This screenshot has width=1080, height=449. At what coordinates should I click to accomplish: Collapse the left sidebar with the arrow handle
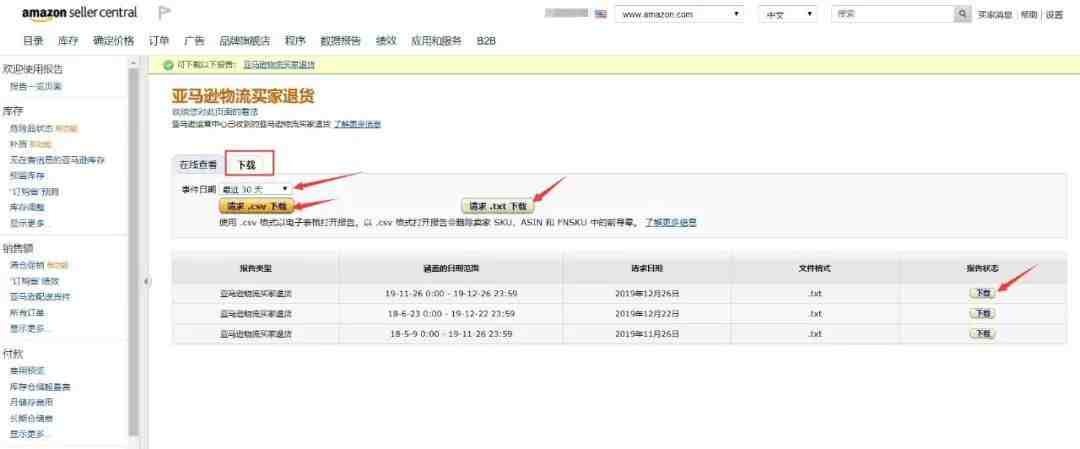148,281
